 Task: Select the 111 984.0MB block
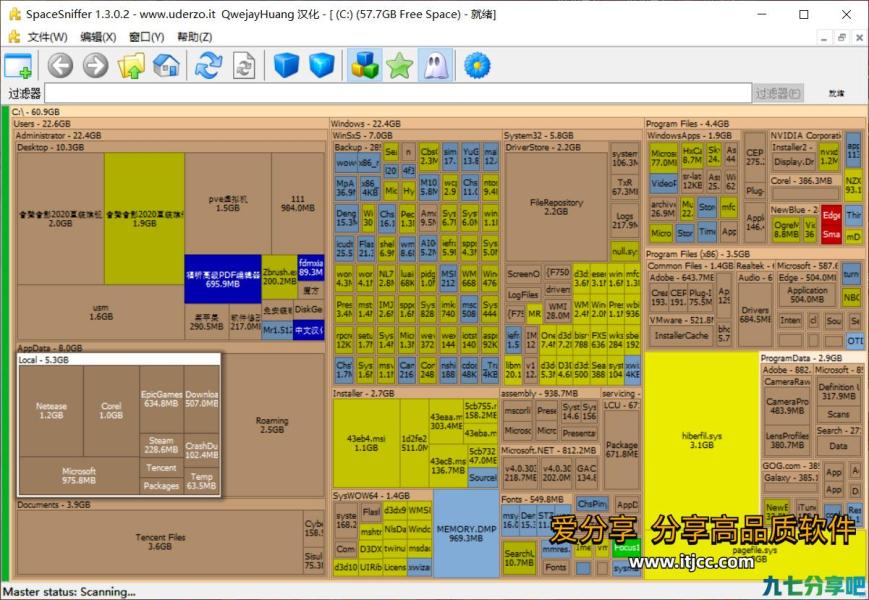click(298, 203)
